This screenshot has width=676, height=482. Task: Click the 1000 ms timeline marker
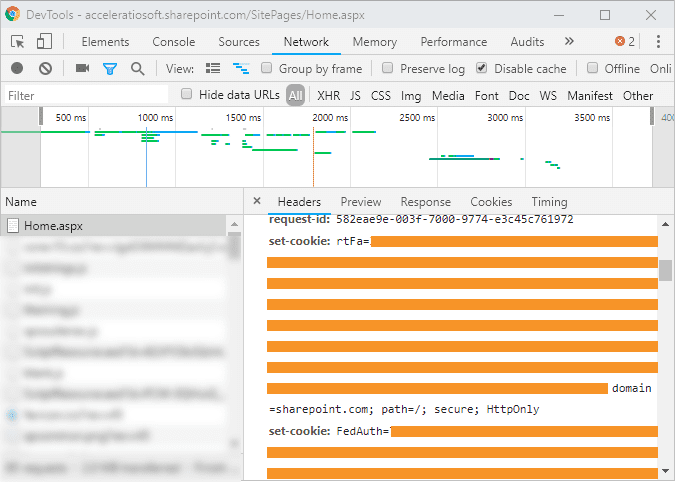155,117
